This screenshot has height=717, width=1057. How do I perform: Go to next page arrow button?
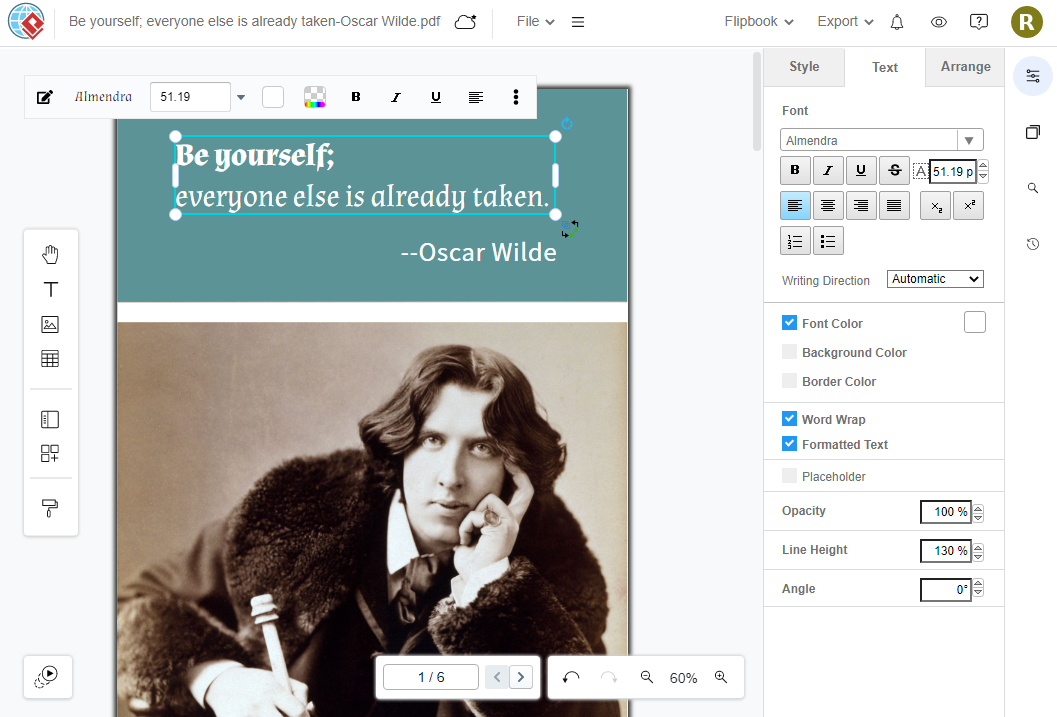tap(521, 677)
